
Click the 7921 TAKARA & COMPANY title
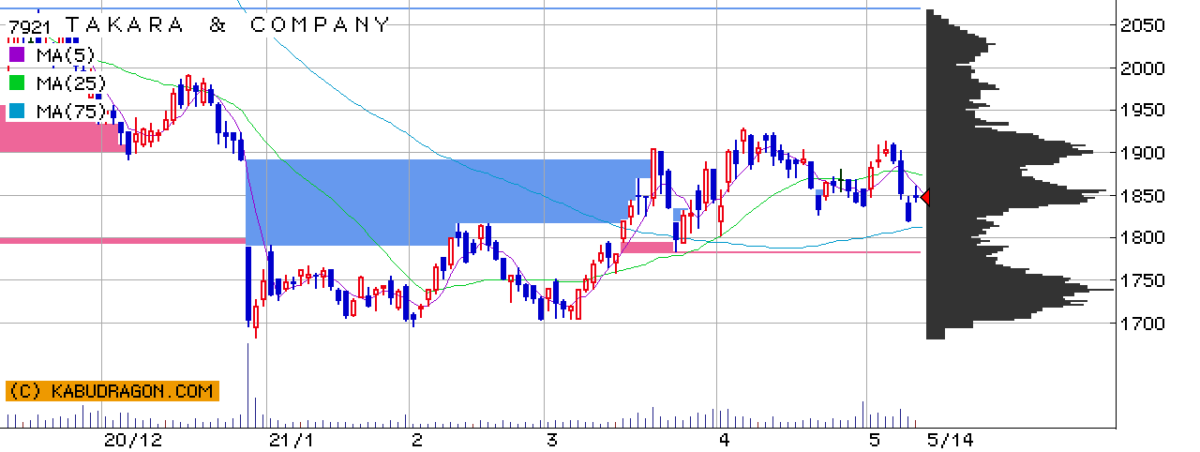[x=199, y=25]
